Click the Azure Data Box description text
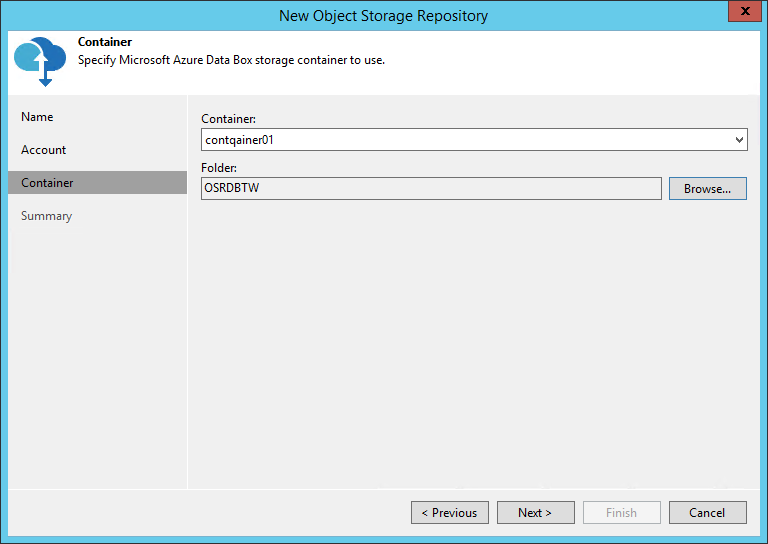768x544 pixels. click(231, 60)
